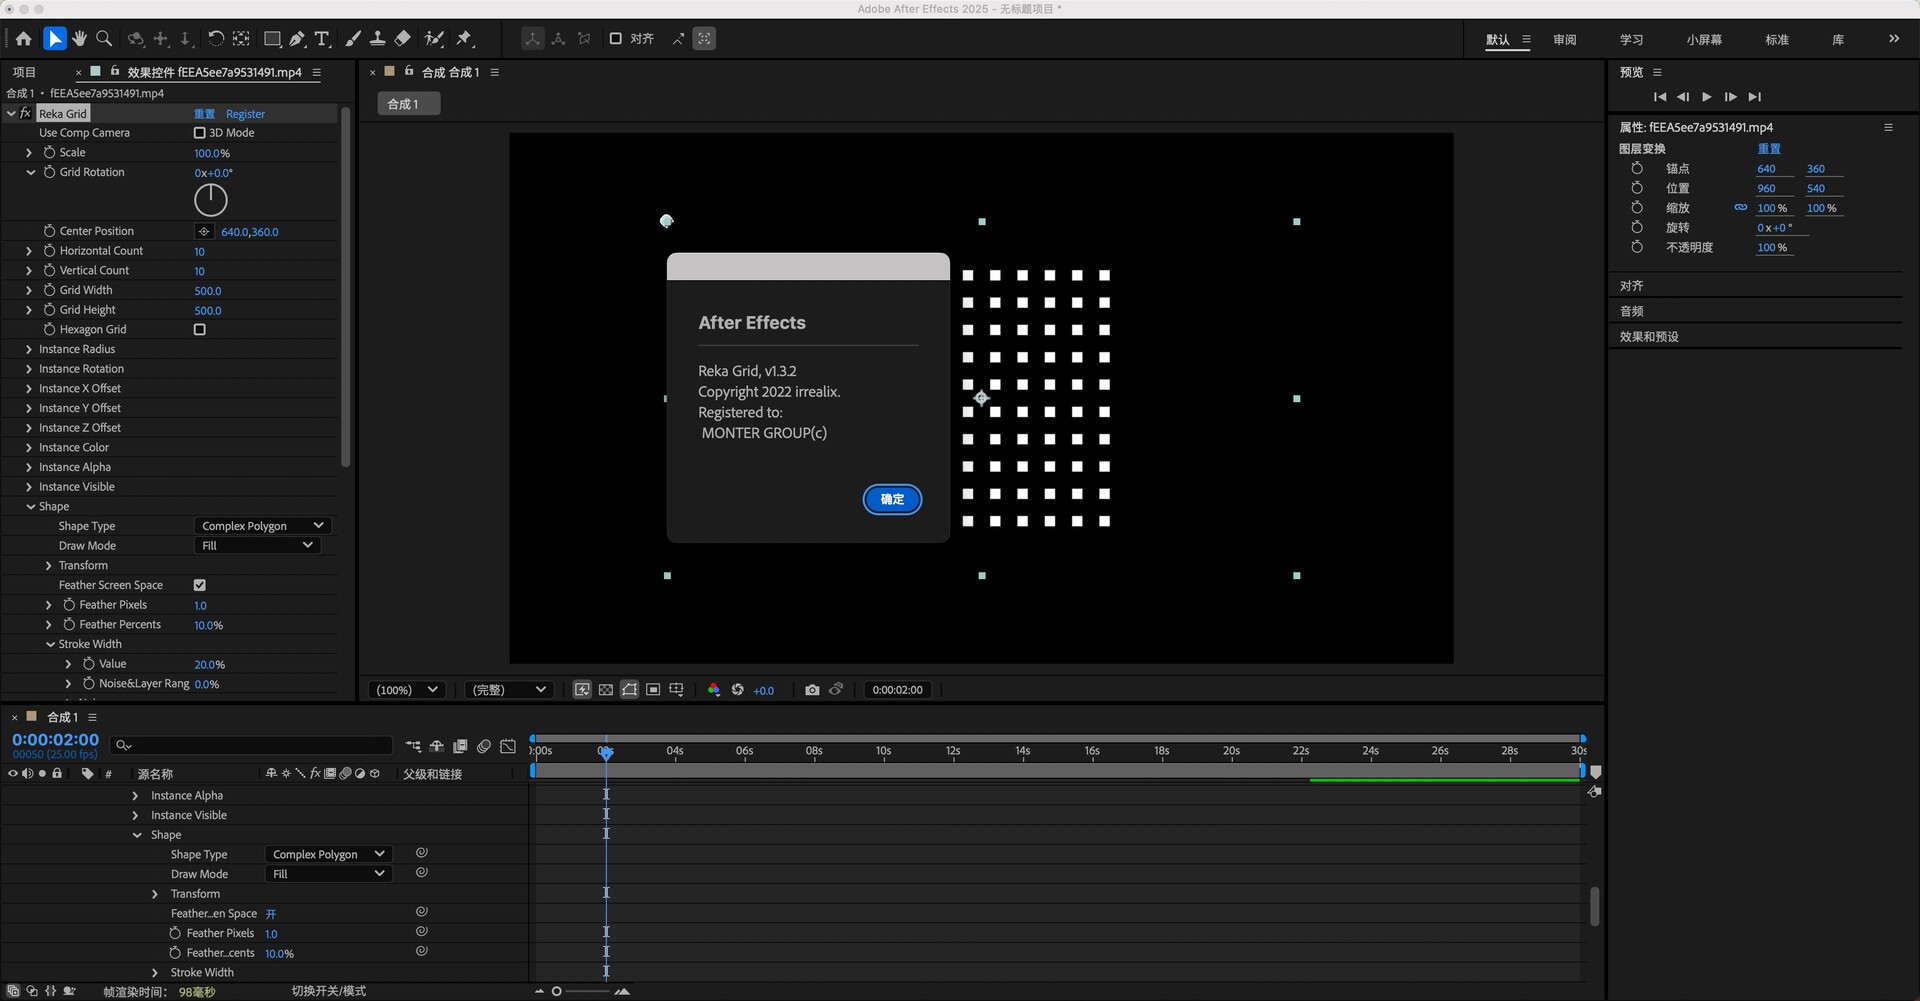The height and width of the screenshot is (1001, 1920).
Task: Select the Type text tool
Action: coord(322,39)
